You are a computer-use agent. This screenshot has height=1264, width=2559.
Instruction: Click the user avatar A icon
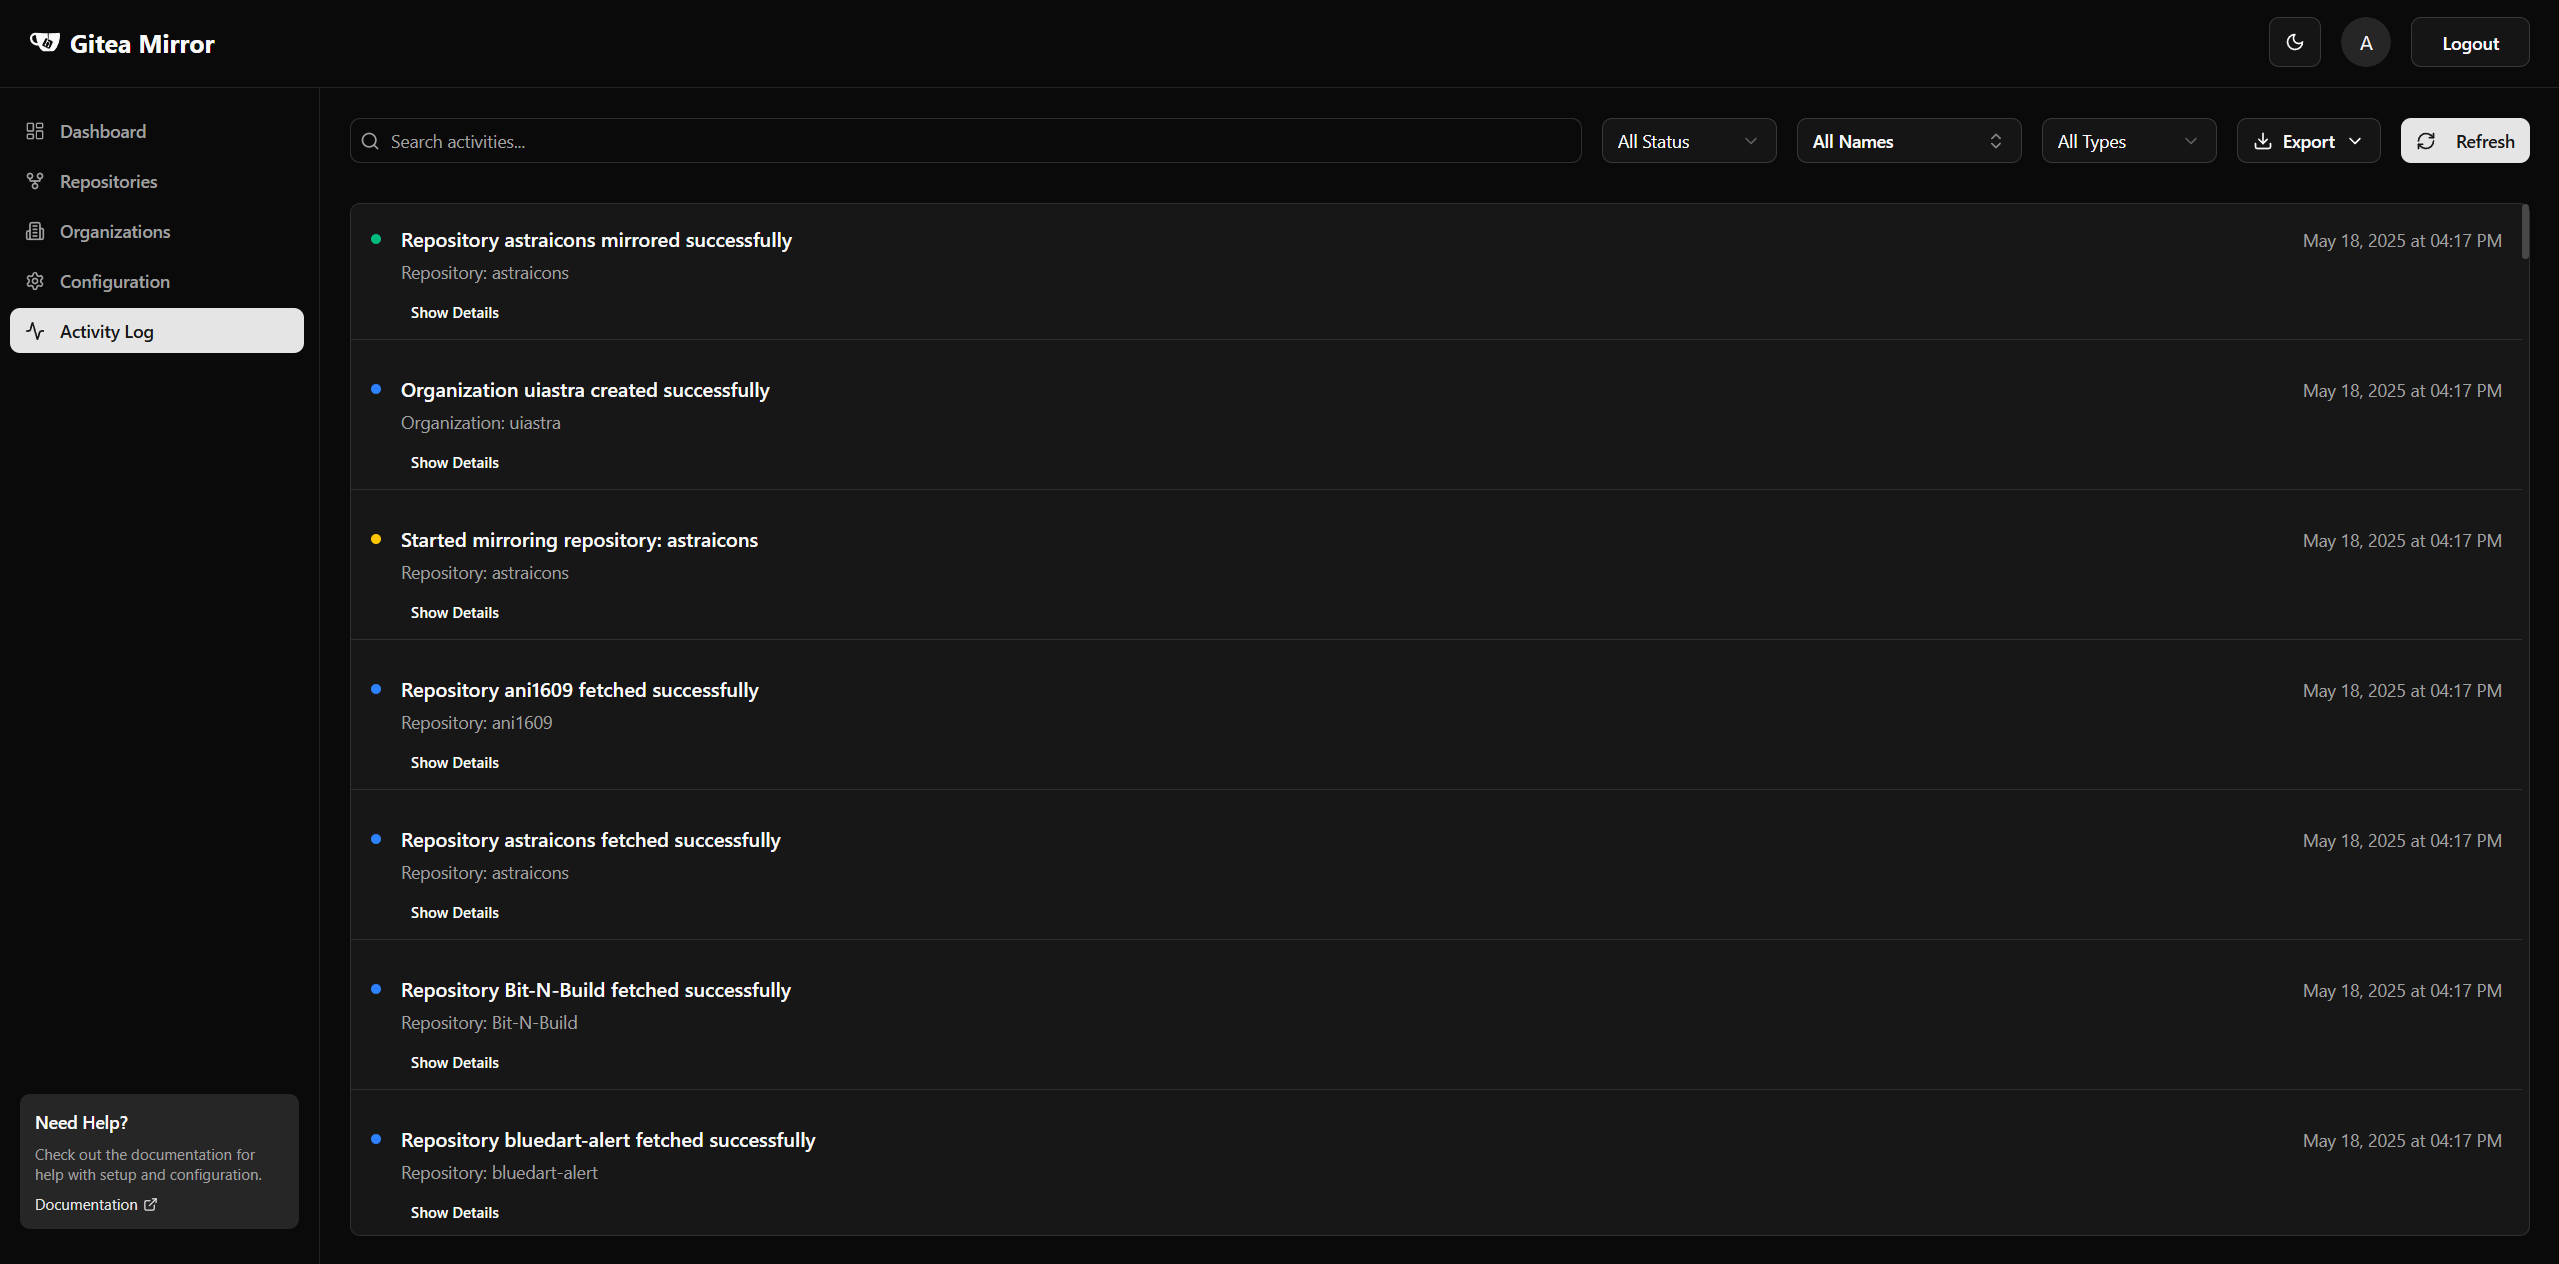pyautogui.click(x=2365, y=43)
